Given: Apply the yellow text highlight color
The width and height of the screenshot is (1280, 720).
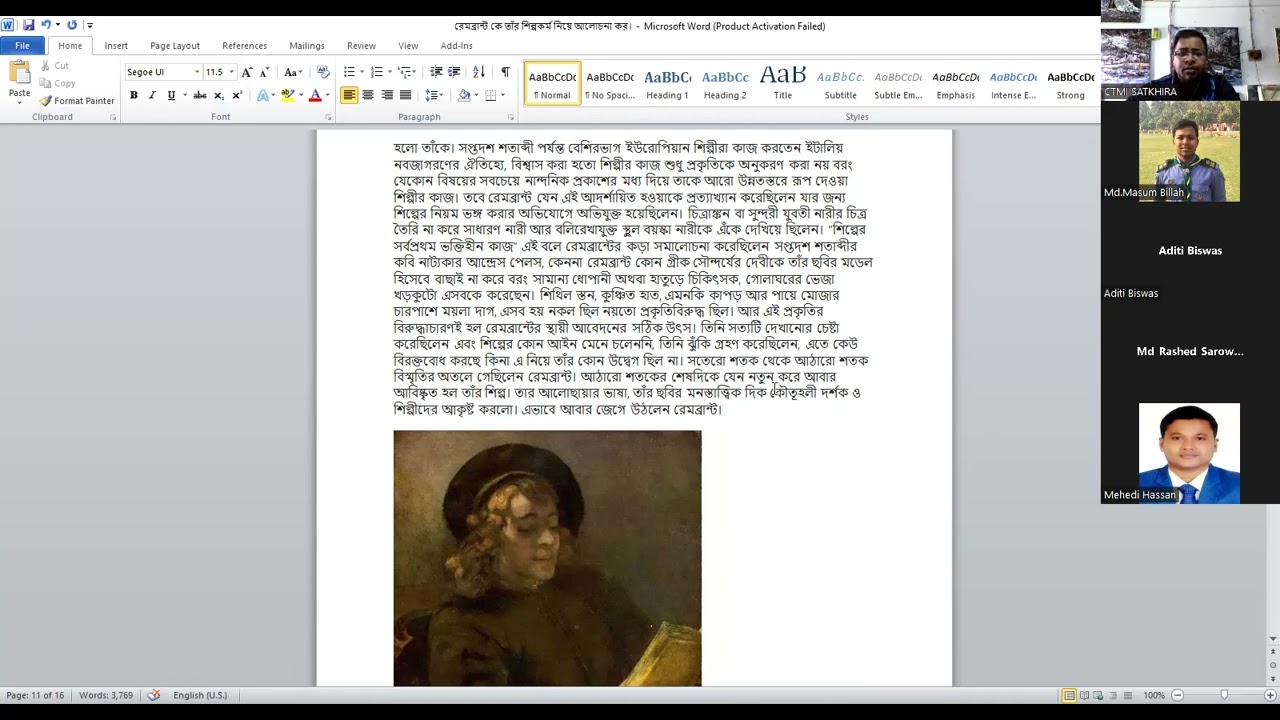Looking at the screenshot, I should (287, 95).
